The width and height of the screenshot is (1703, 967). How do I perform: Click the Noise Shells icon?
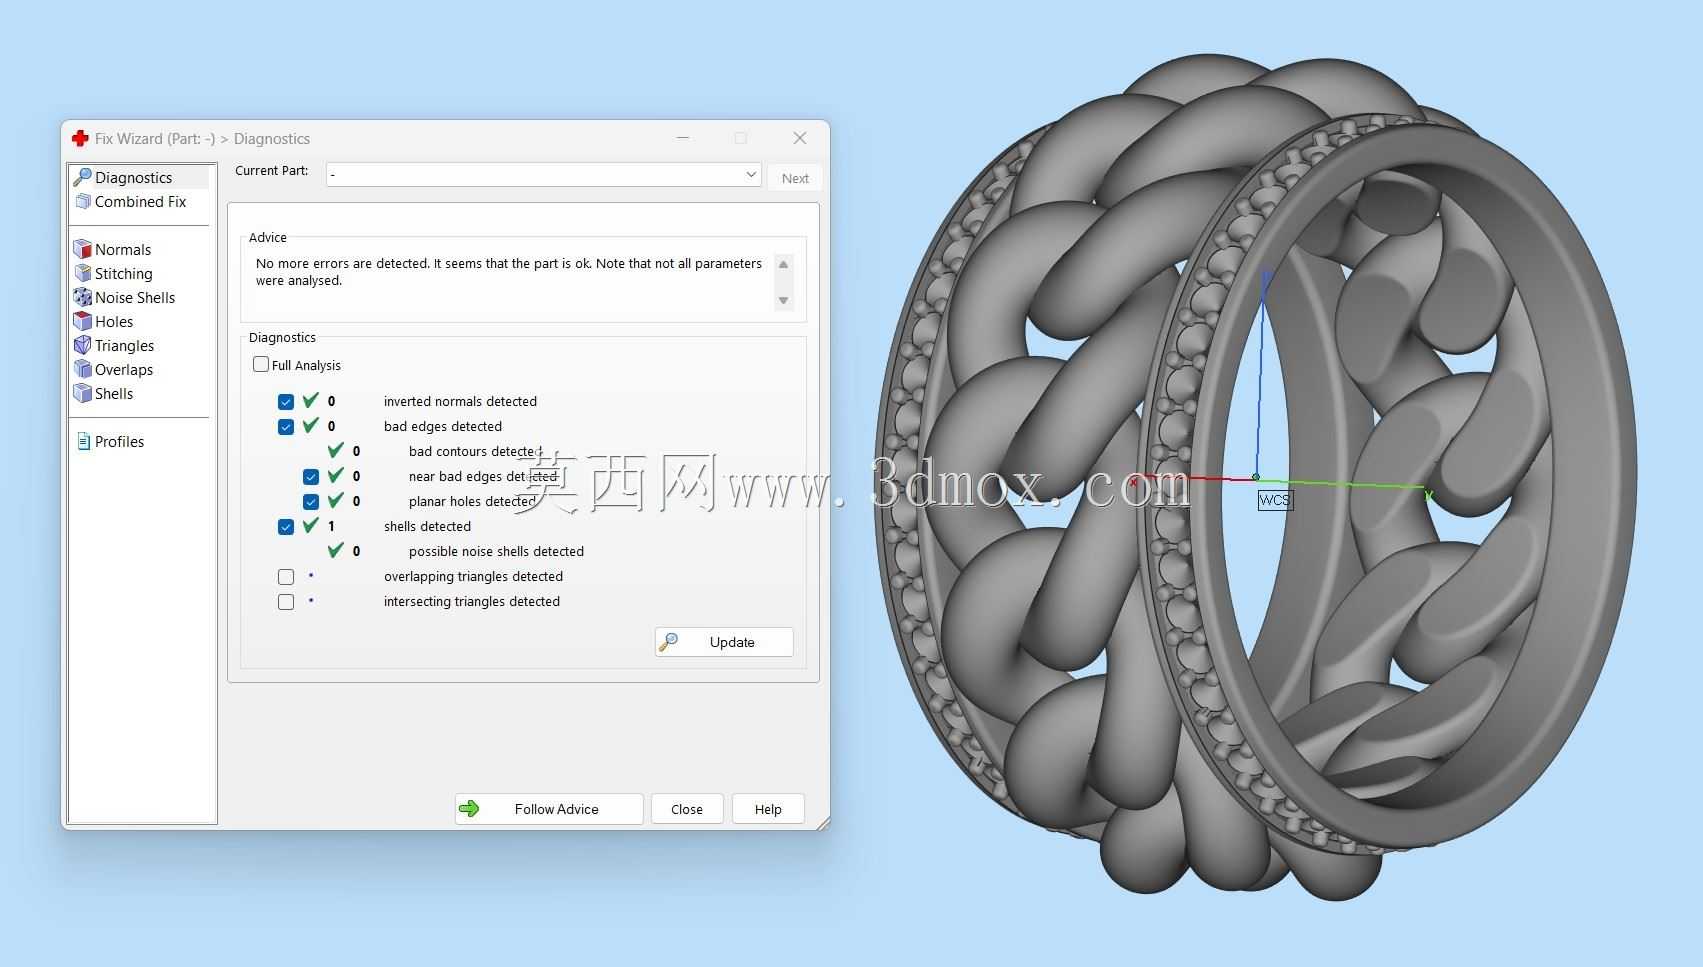83,297
